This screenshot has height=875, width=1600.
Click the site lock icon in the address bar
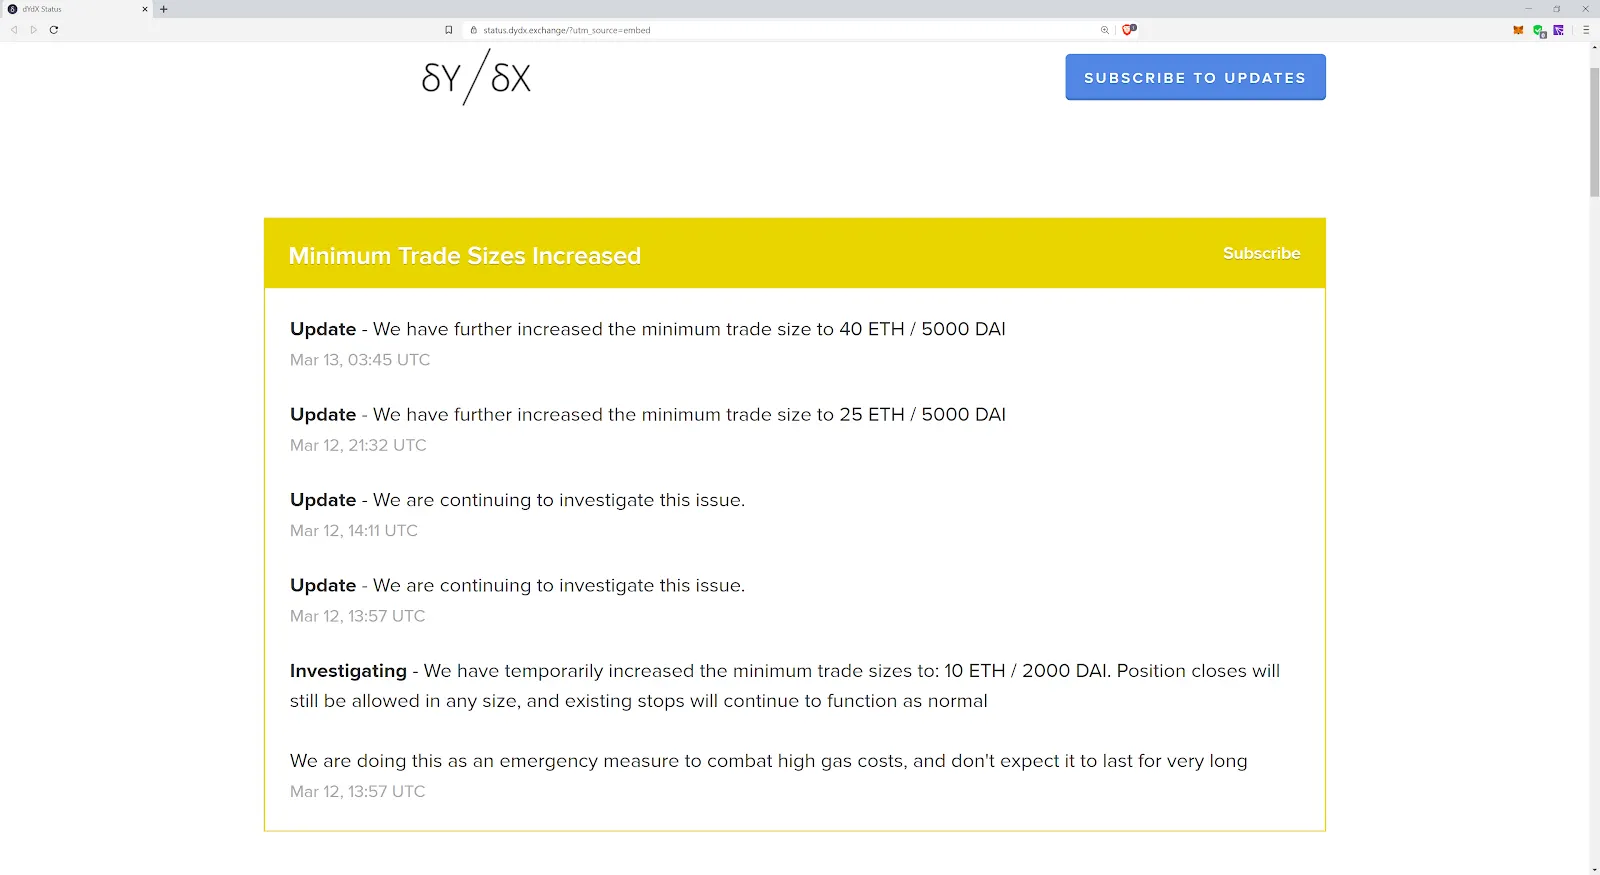coord(474,30)
